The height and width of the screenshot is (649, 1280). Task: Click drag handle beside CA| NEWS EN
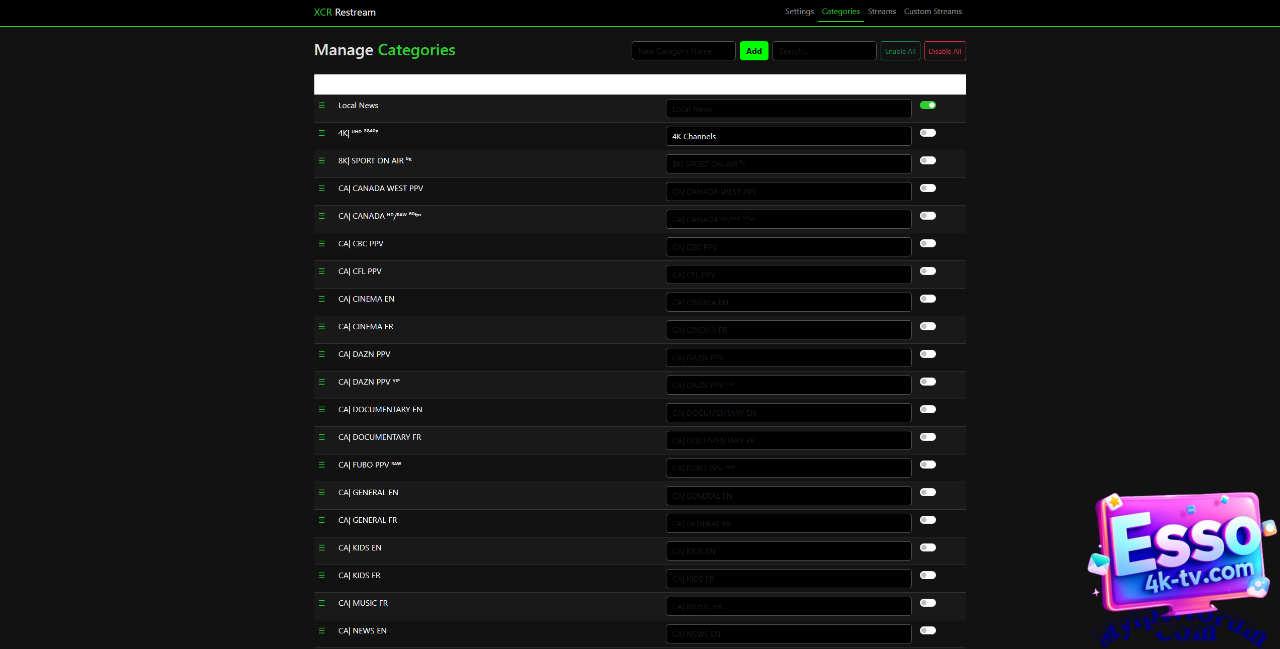click(322, 631)
